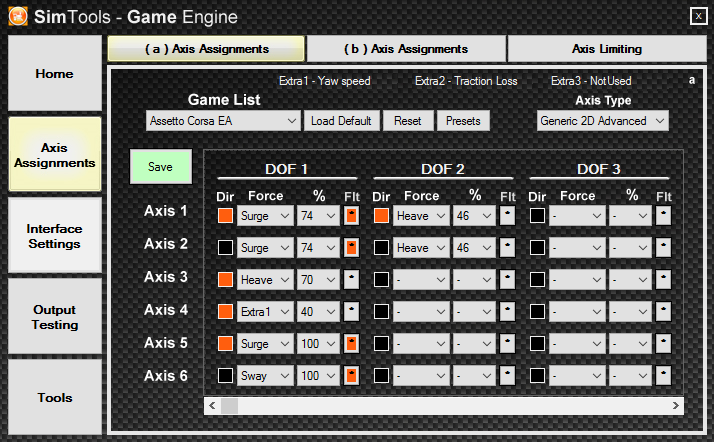Open Axis 1 DOF 1 Surge force dropdown
The width and height of the screenshot is (714, 442).
(265, 216)
